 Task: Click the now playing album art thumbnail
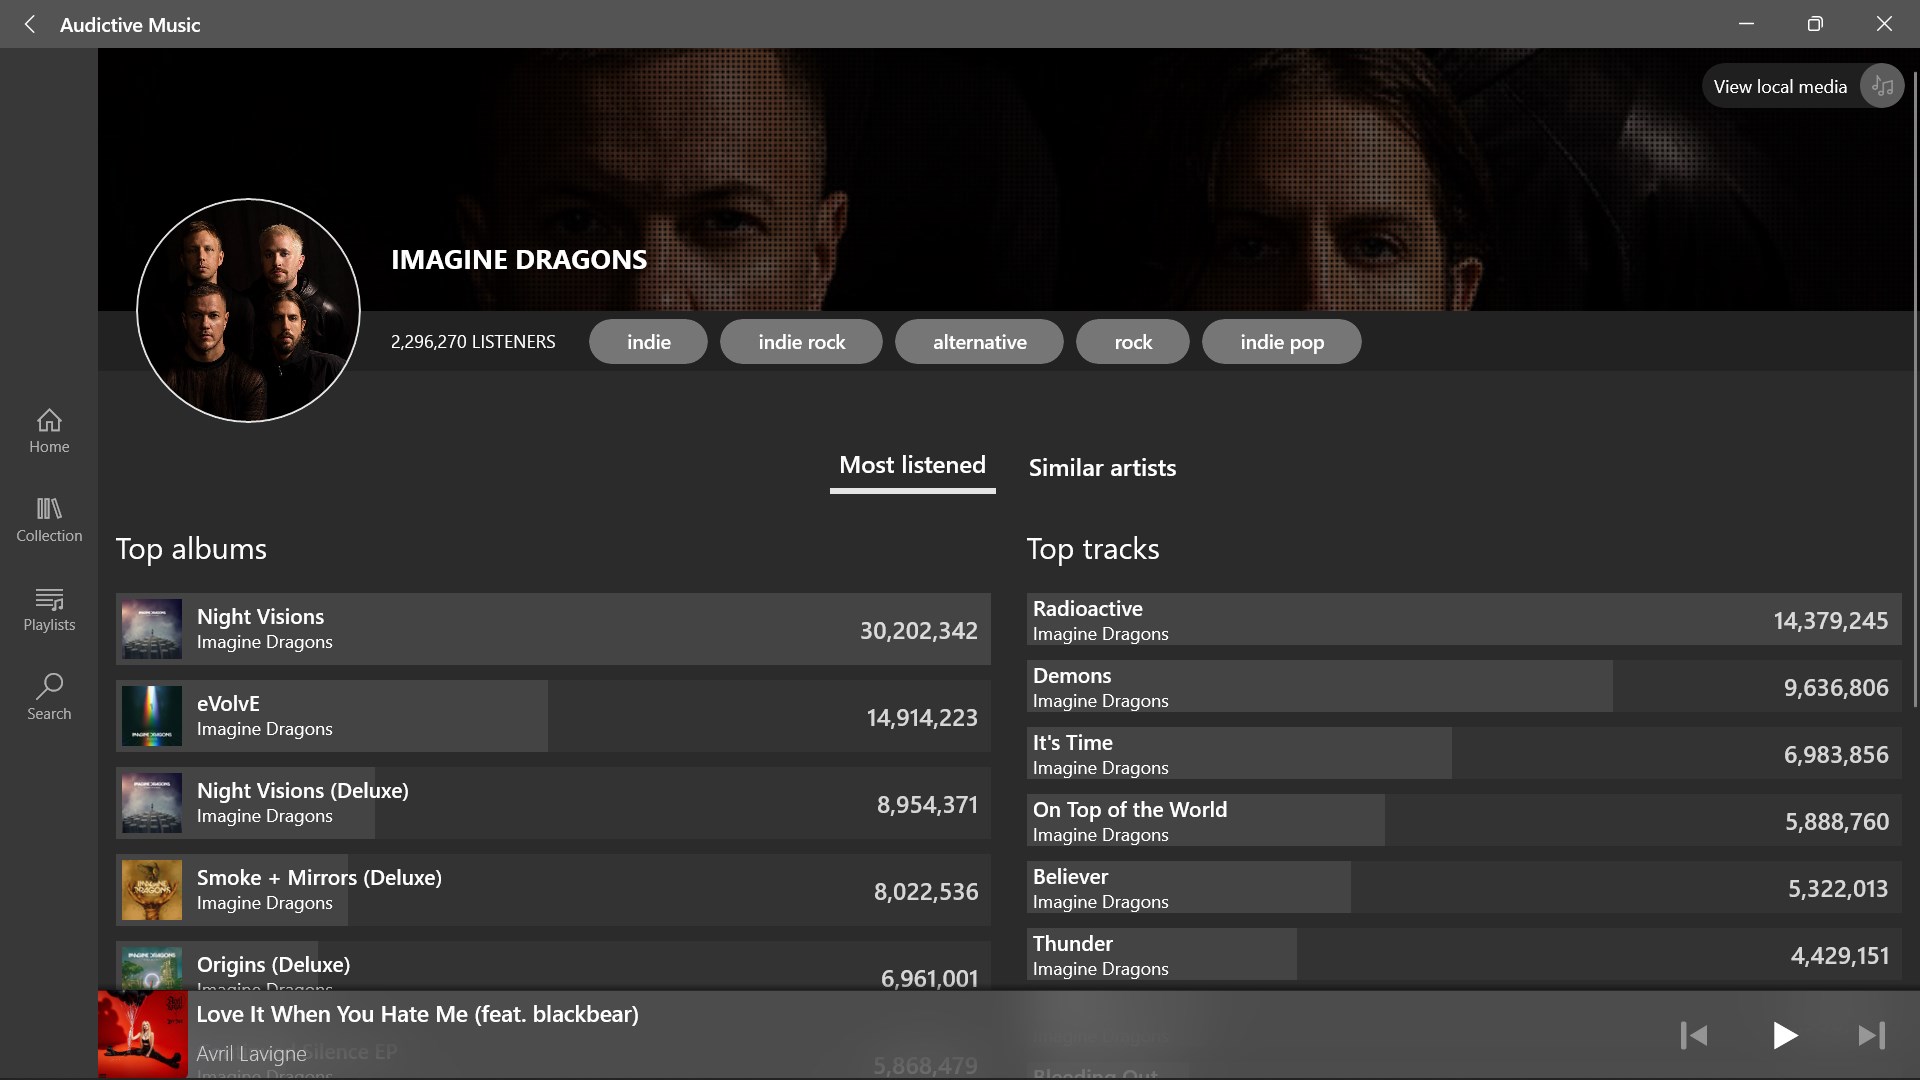(143, 1035)
